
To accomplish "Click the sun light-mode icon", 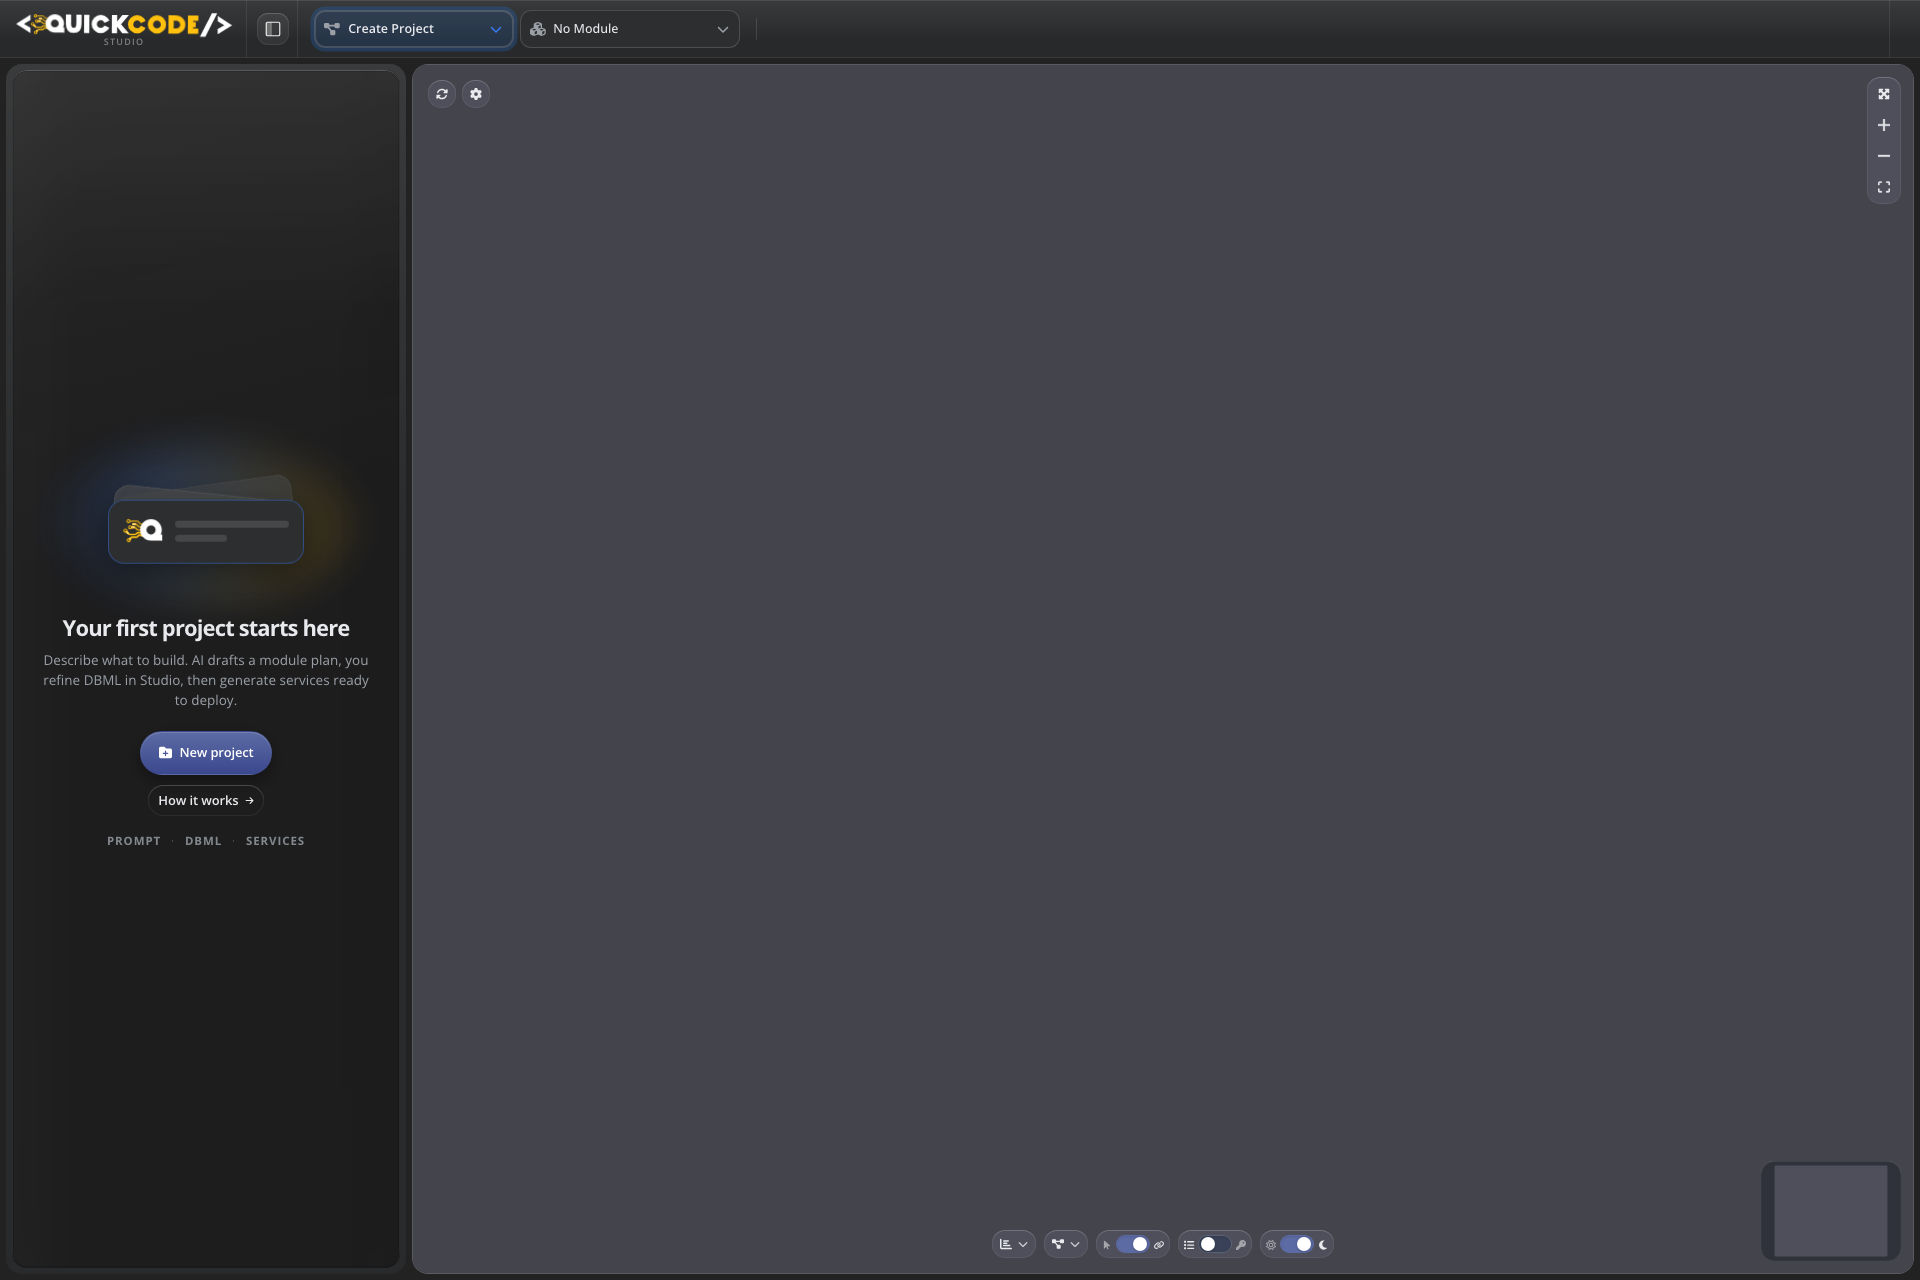I will [x=1271, y=1245].
